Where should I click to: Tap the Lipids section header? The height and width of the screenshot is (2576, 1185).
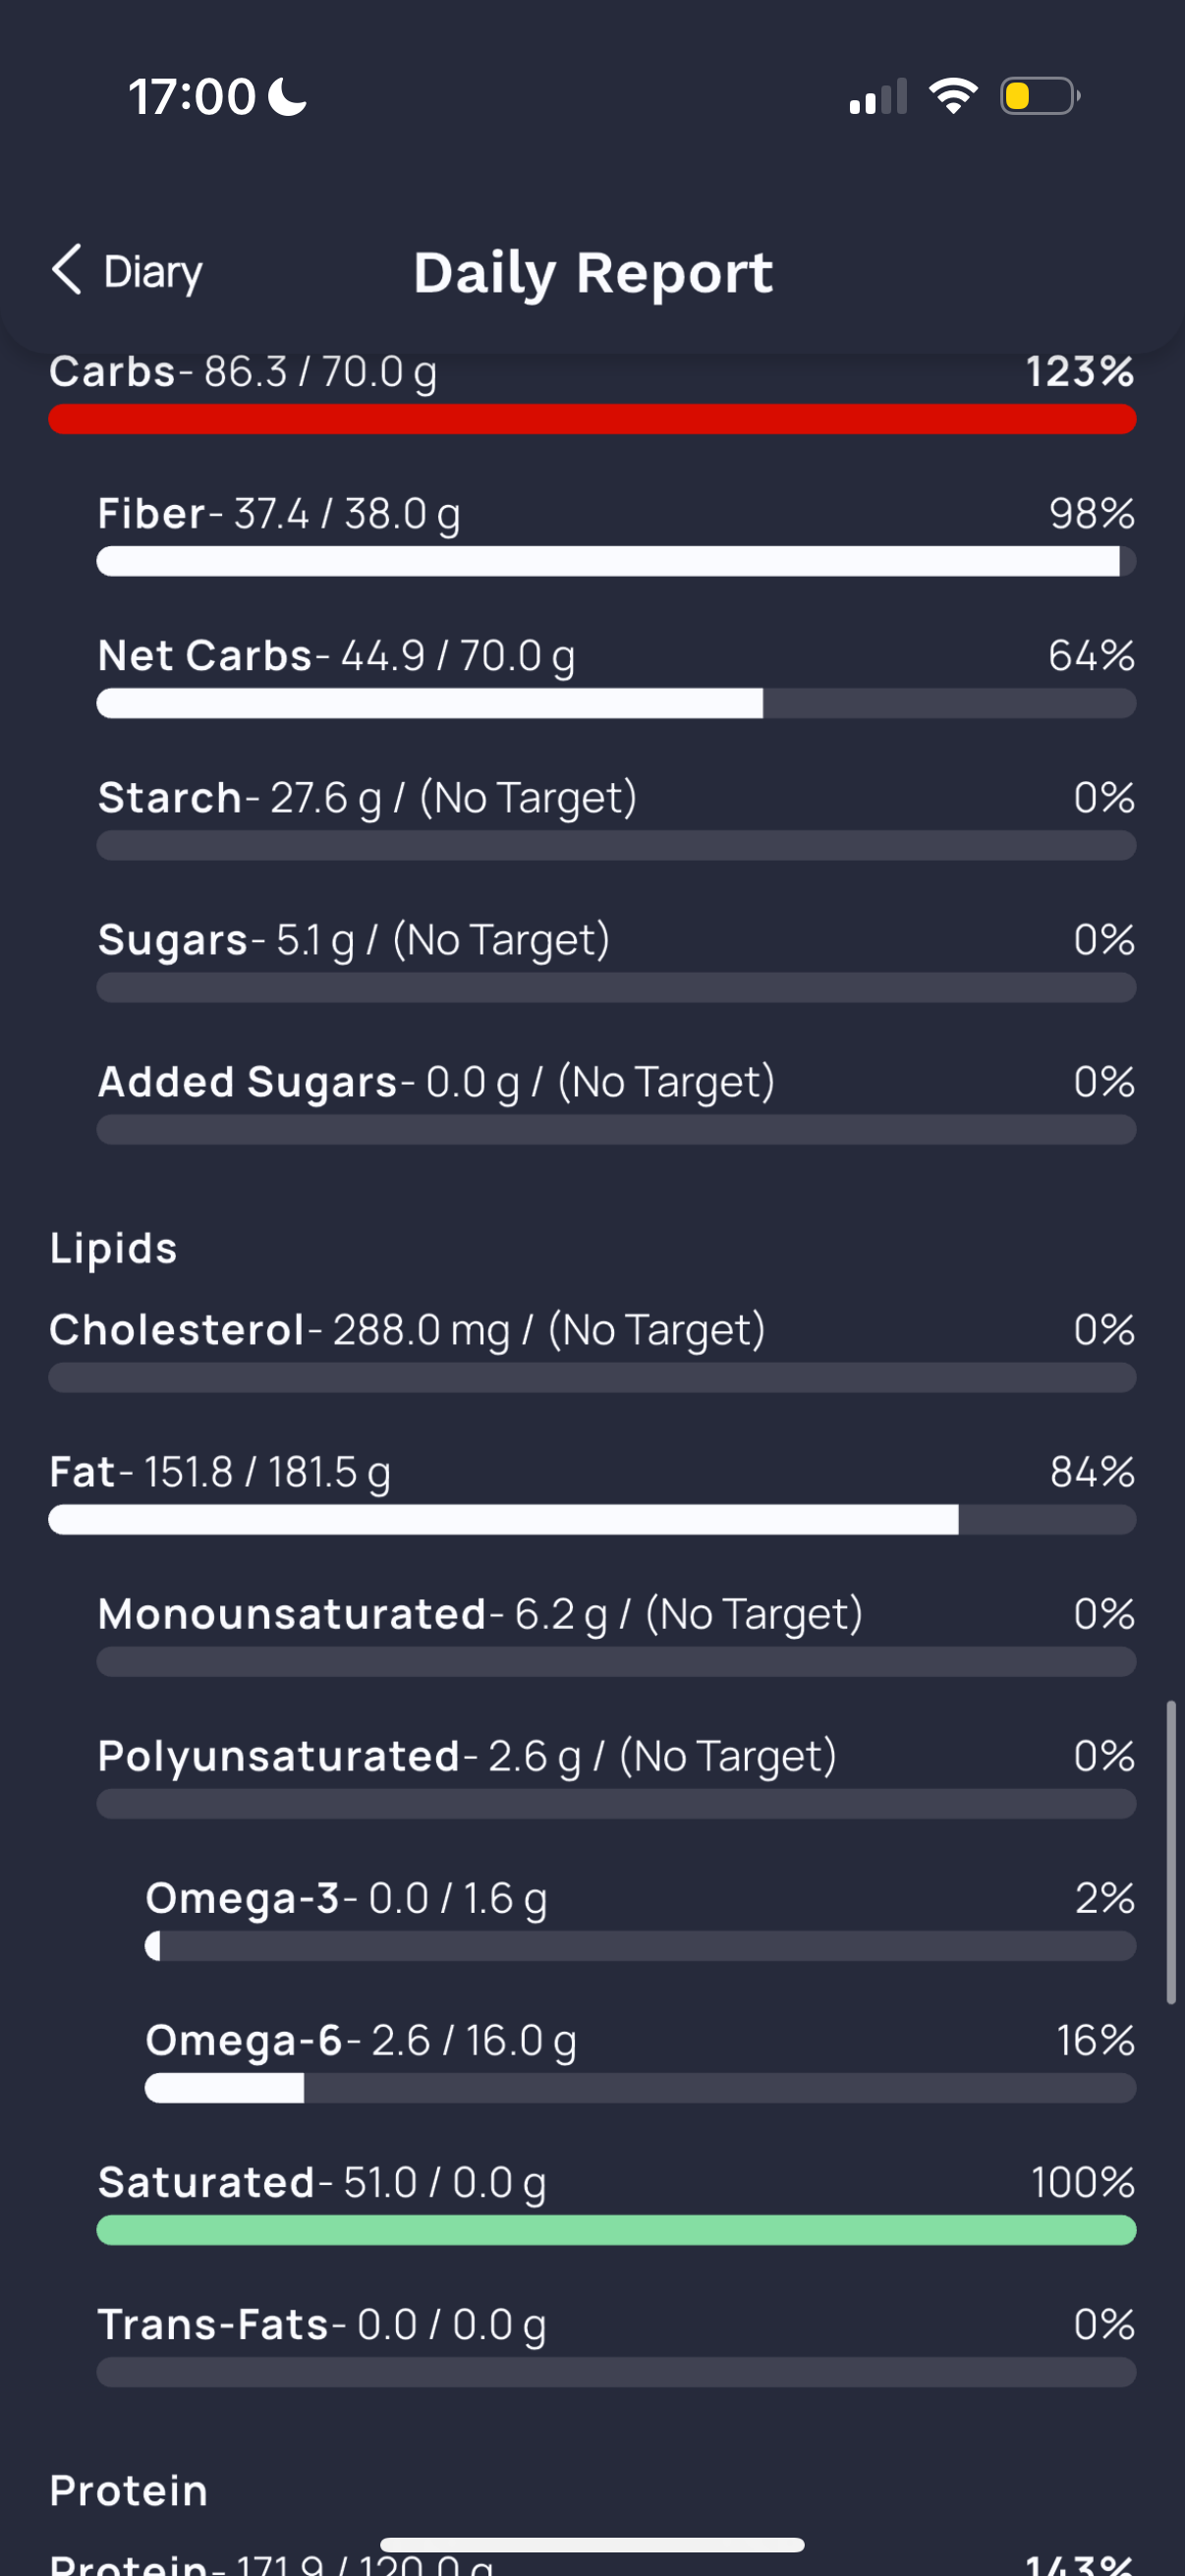pyautogui.click(x=114, y=1248)
